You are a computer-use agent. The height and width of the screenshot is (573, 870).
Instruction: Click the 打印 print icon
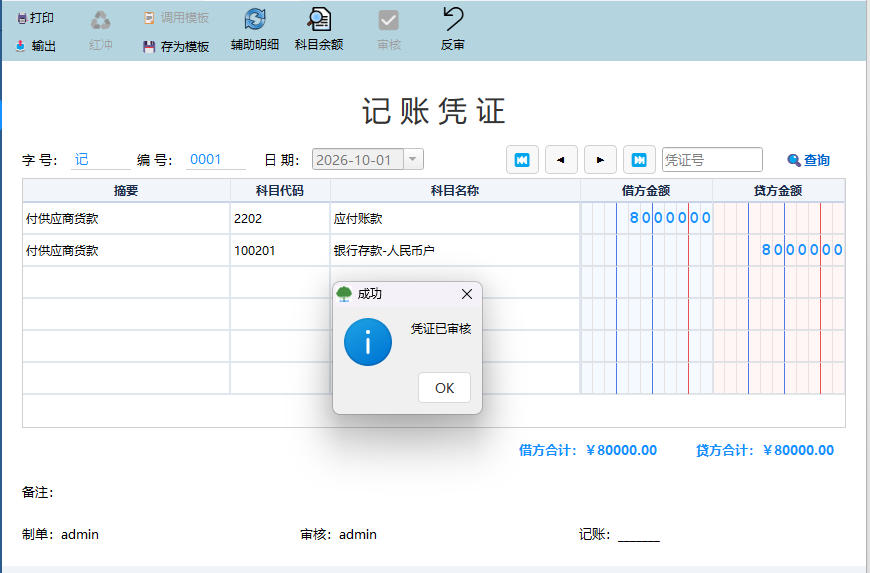(x=22, y=18)
